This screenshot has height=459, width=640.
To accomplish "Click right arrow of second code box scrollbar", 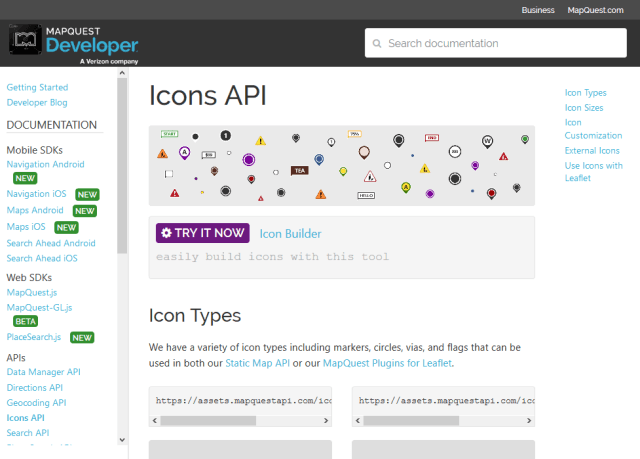I will (x=529, y=421).
